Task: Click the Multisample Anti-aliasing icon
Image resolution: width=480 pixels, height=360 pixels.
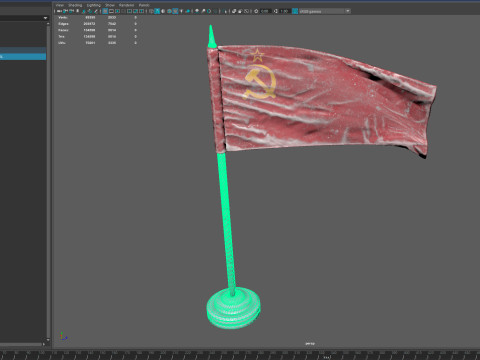Action: pos(209,11)
